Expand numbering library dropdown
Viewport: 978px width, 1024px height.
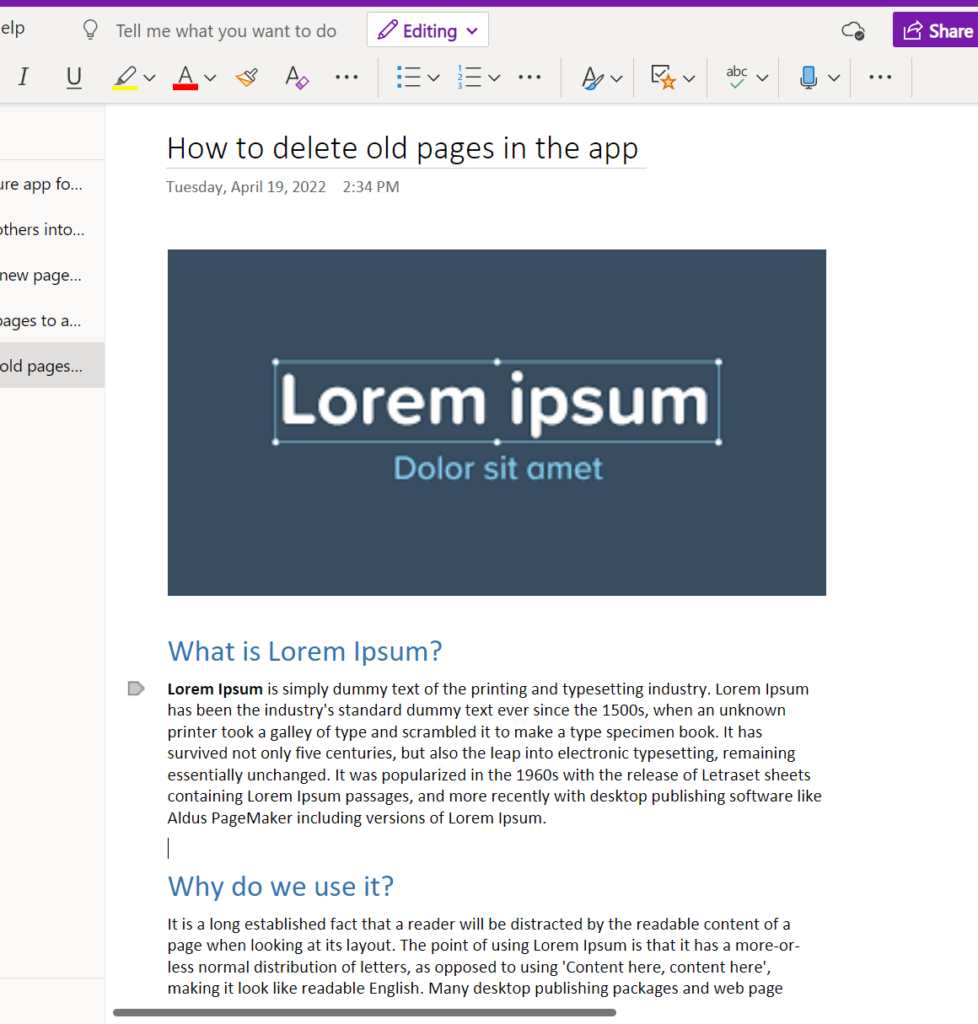(x=494, y=78)
